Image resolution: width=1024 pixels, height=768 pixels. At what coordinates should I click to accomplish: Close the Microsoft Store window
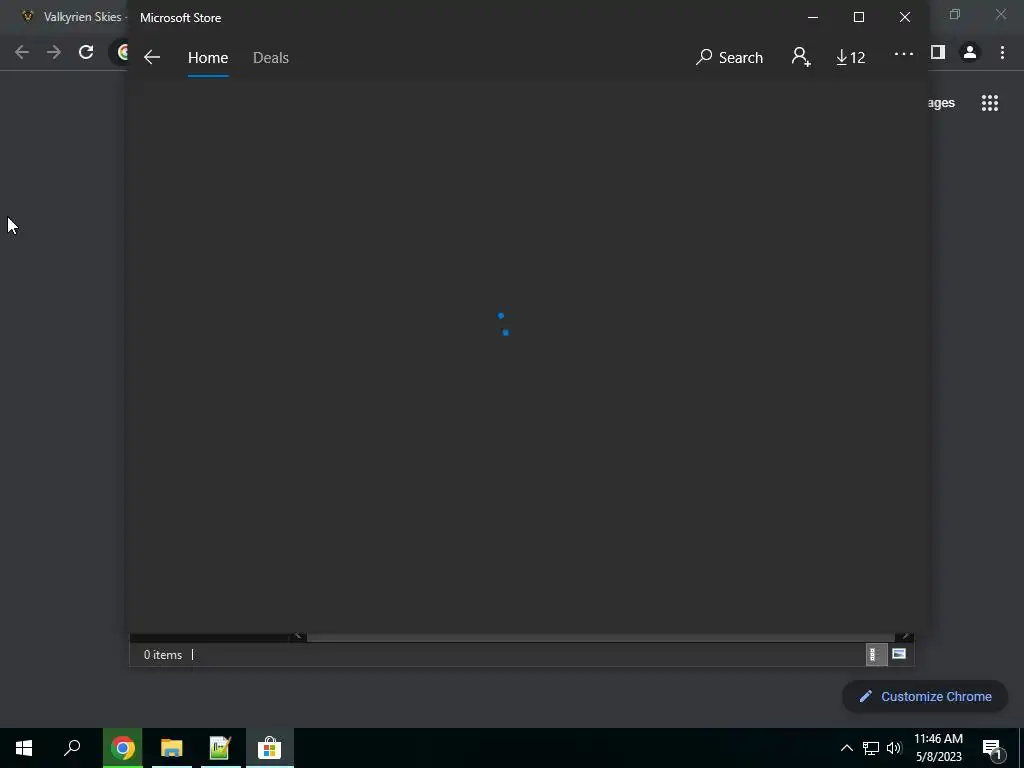[904, 18]
